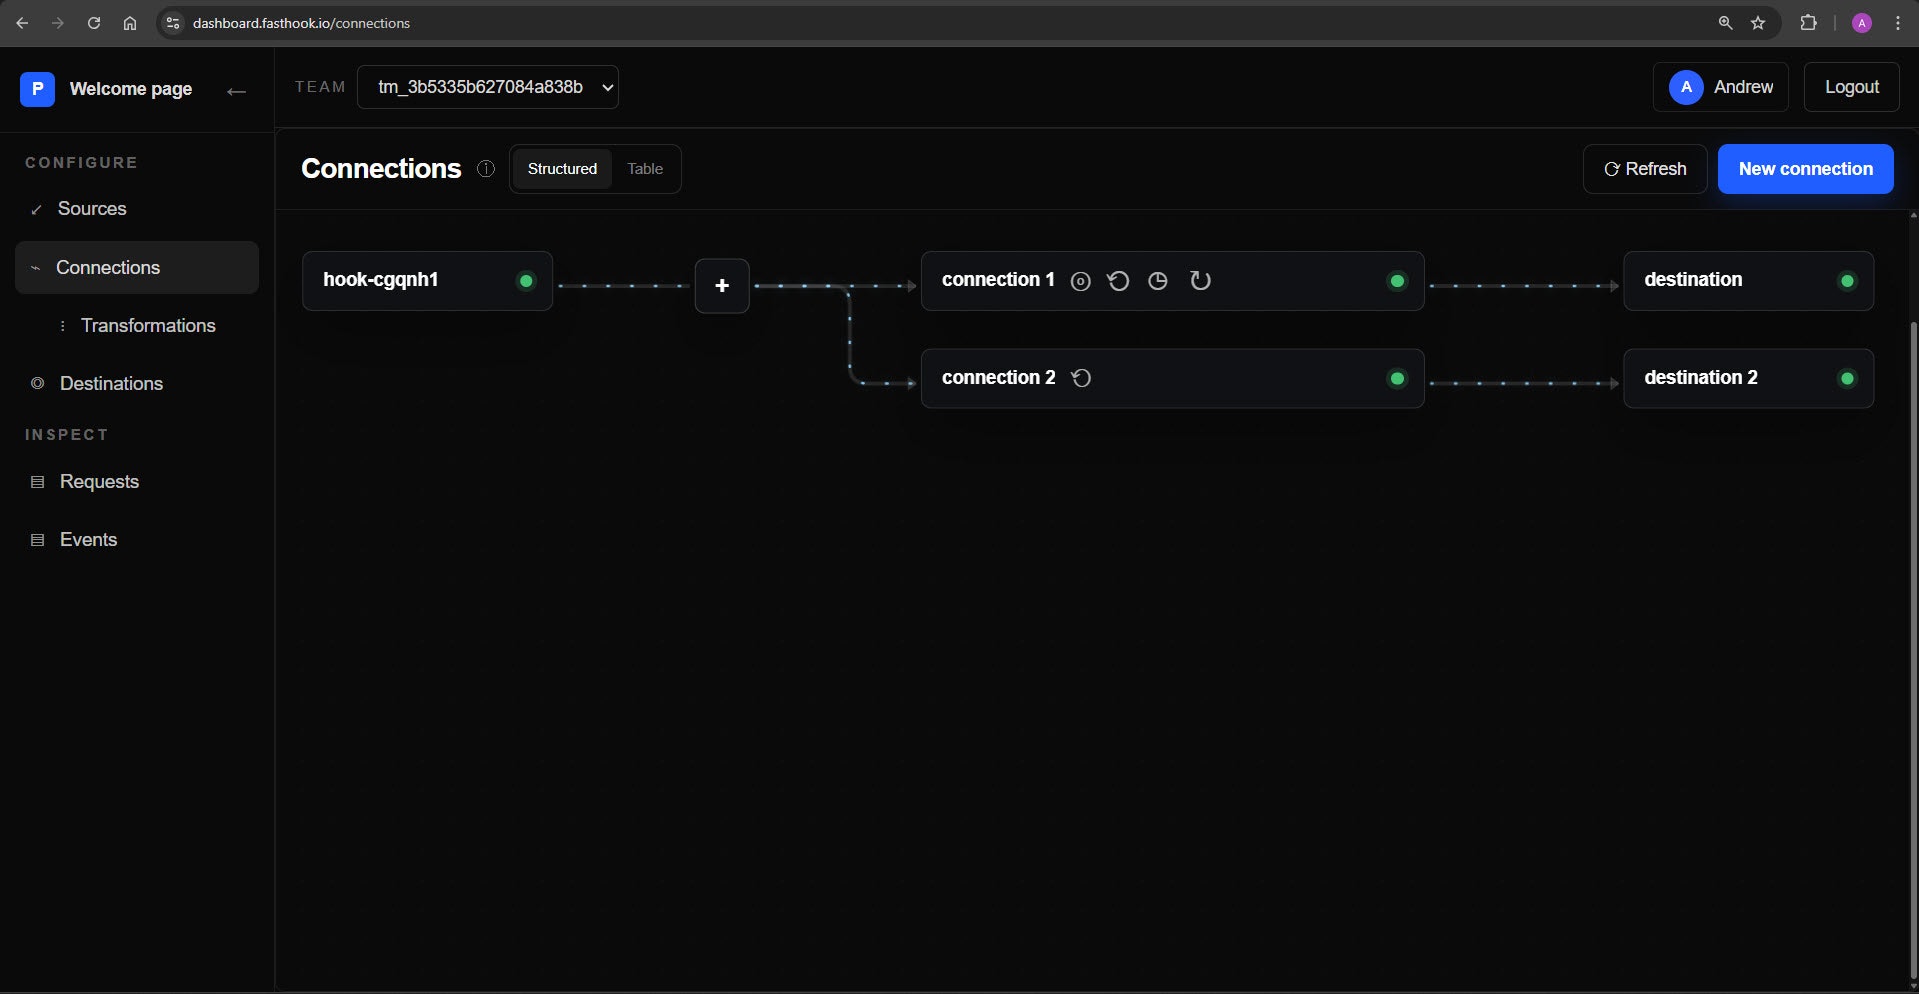Screen dimensions: 1919x994
Task: Click the Logout button
Action: tap(1851, 87)
